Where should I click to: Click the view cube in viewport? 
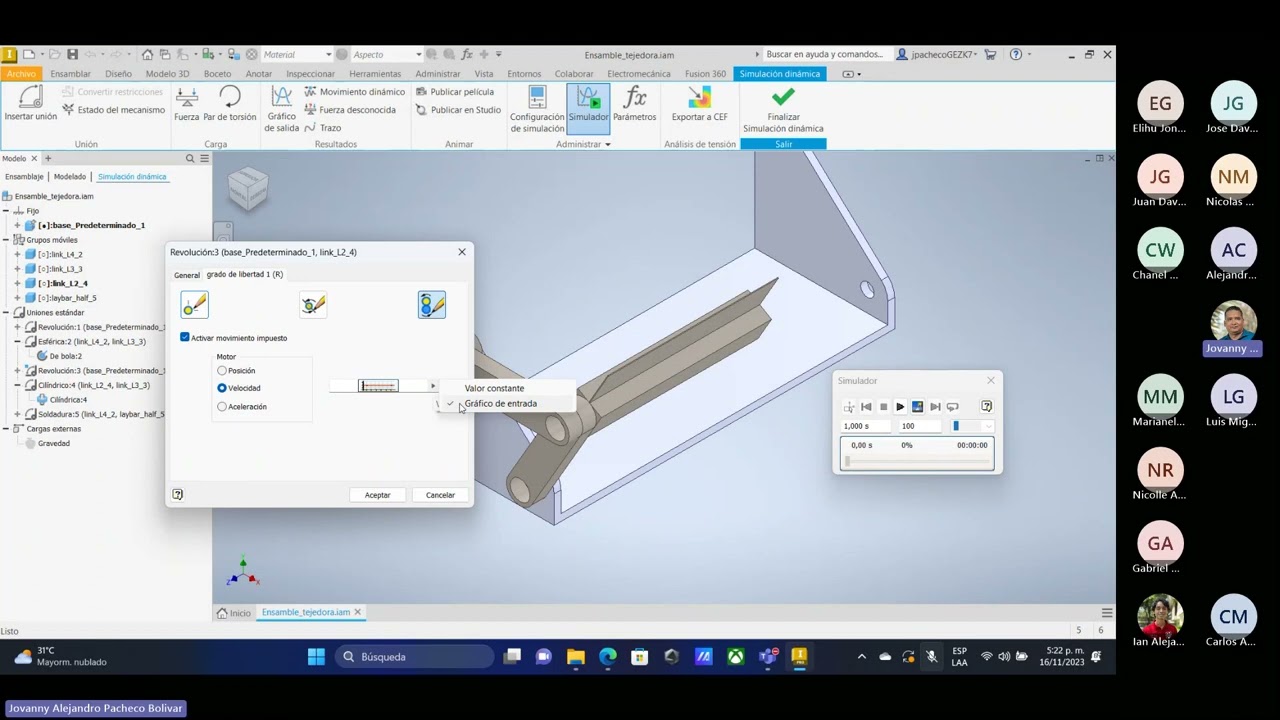pyautogui.click(x=248, y=187)
